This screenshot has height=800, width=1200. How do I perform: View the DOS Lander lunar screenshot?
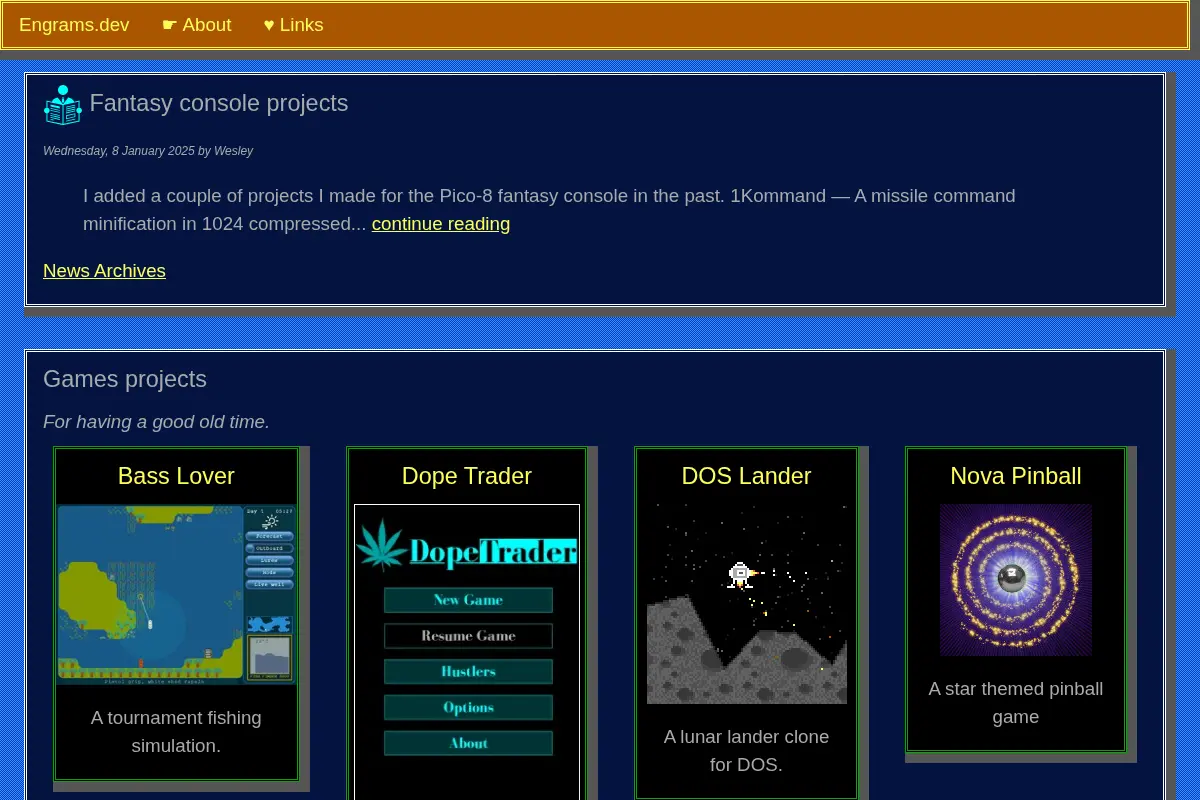point(747,604)
